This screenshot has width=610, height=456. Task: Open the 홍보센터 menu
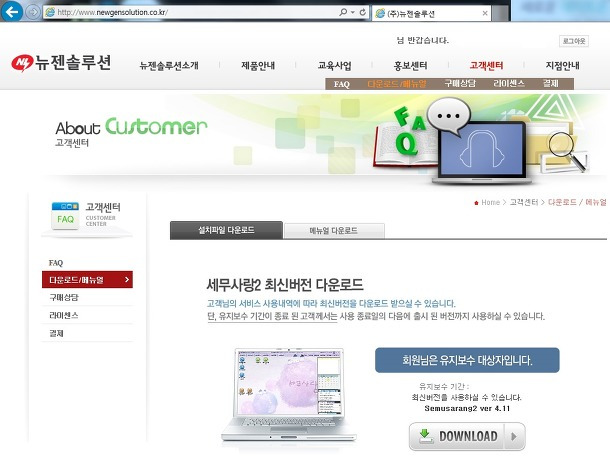[x=410, y=65]
